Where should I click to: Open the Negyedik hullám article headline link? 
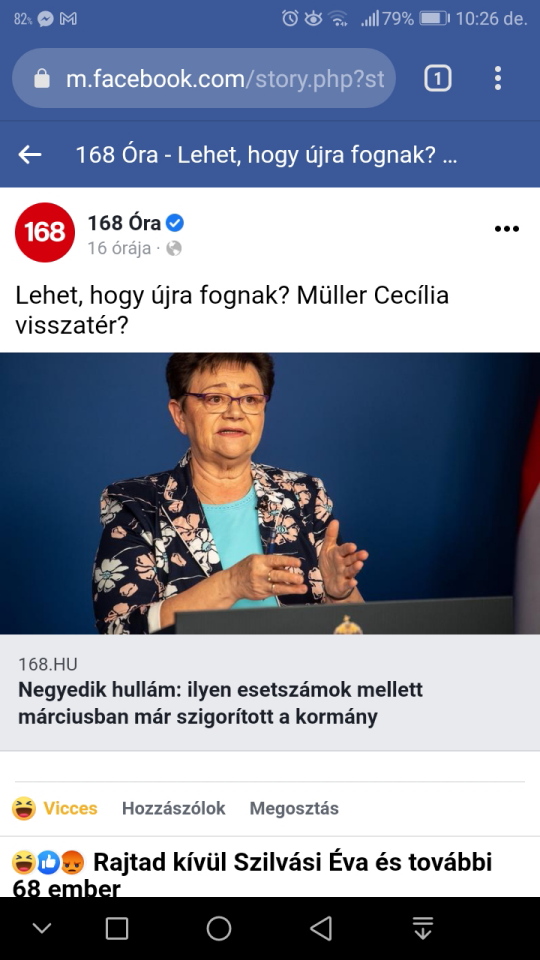pyautogui.click(x=220, y=703)
